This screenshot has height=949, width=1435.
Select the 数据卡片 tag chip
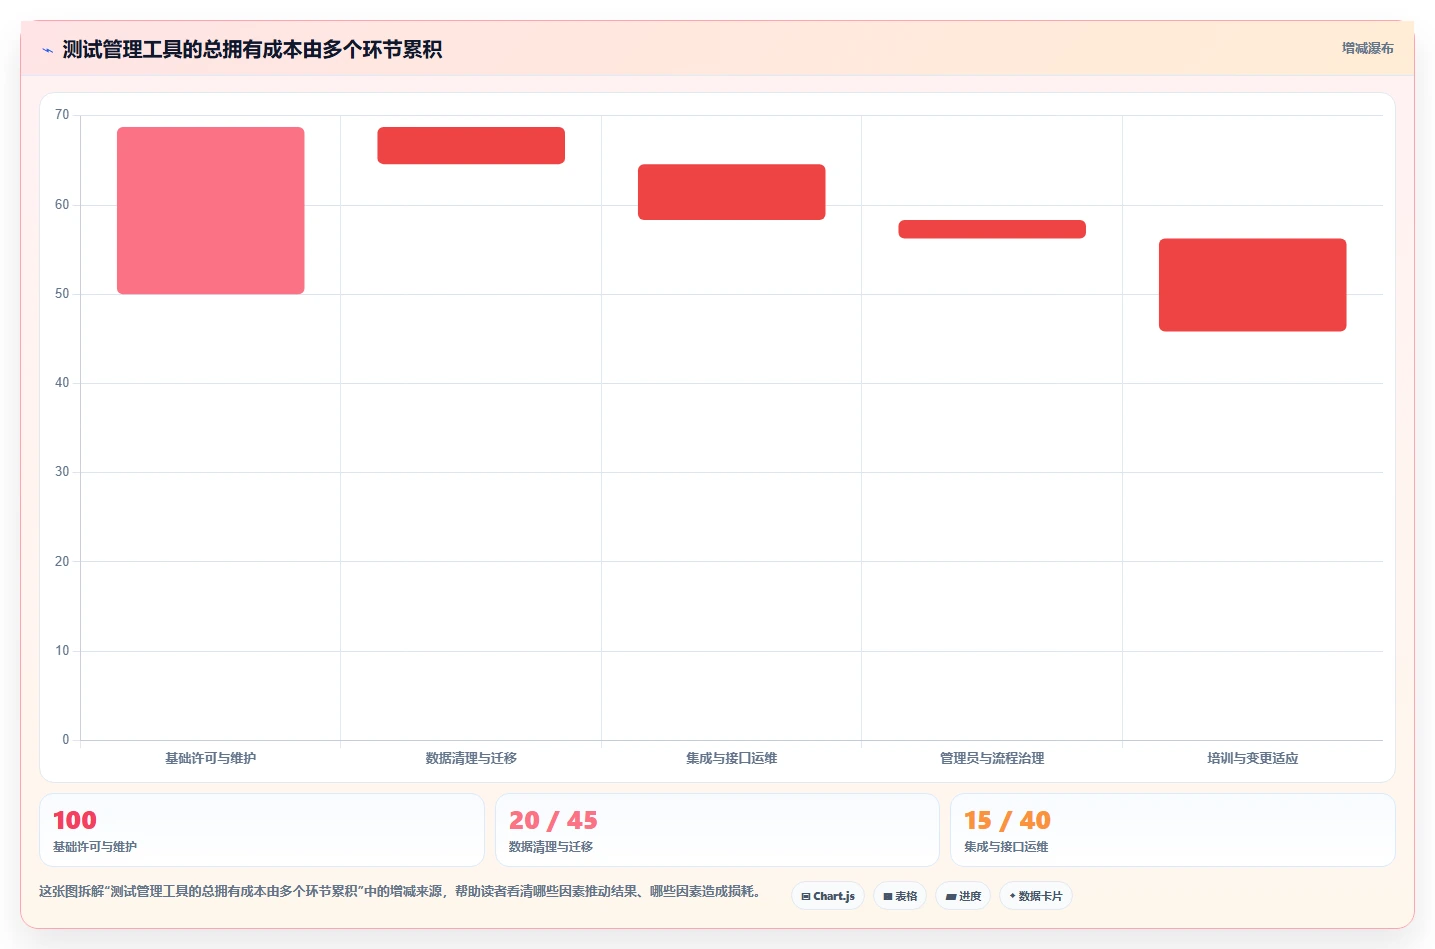click(1036, 896)
